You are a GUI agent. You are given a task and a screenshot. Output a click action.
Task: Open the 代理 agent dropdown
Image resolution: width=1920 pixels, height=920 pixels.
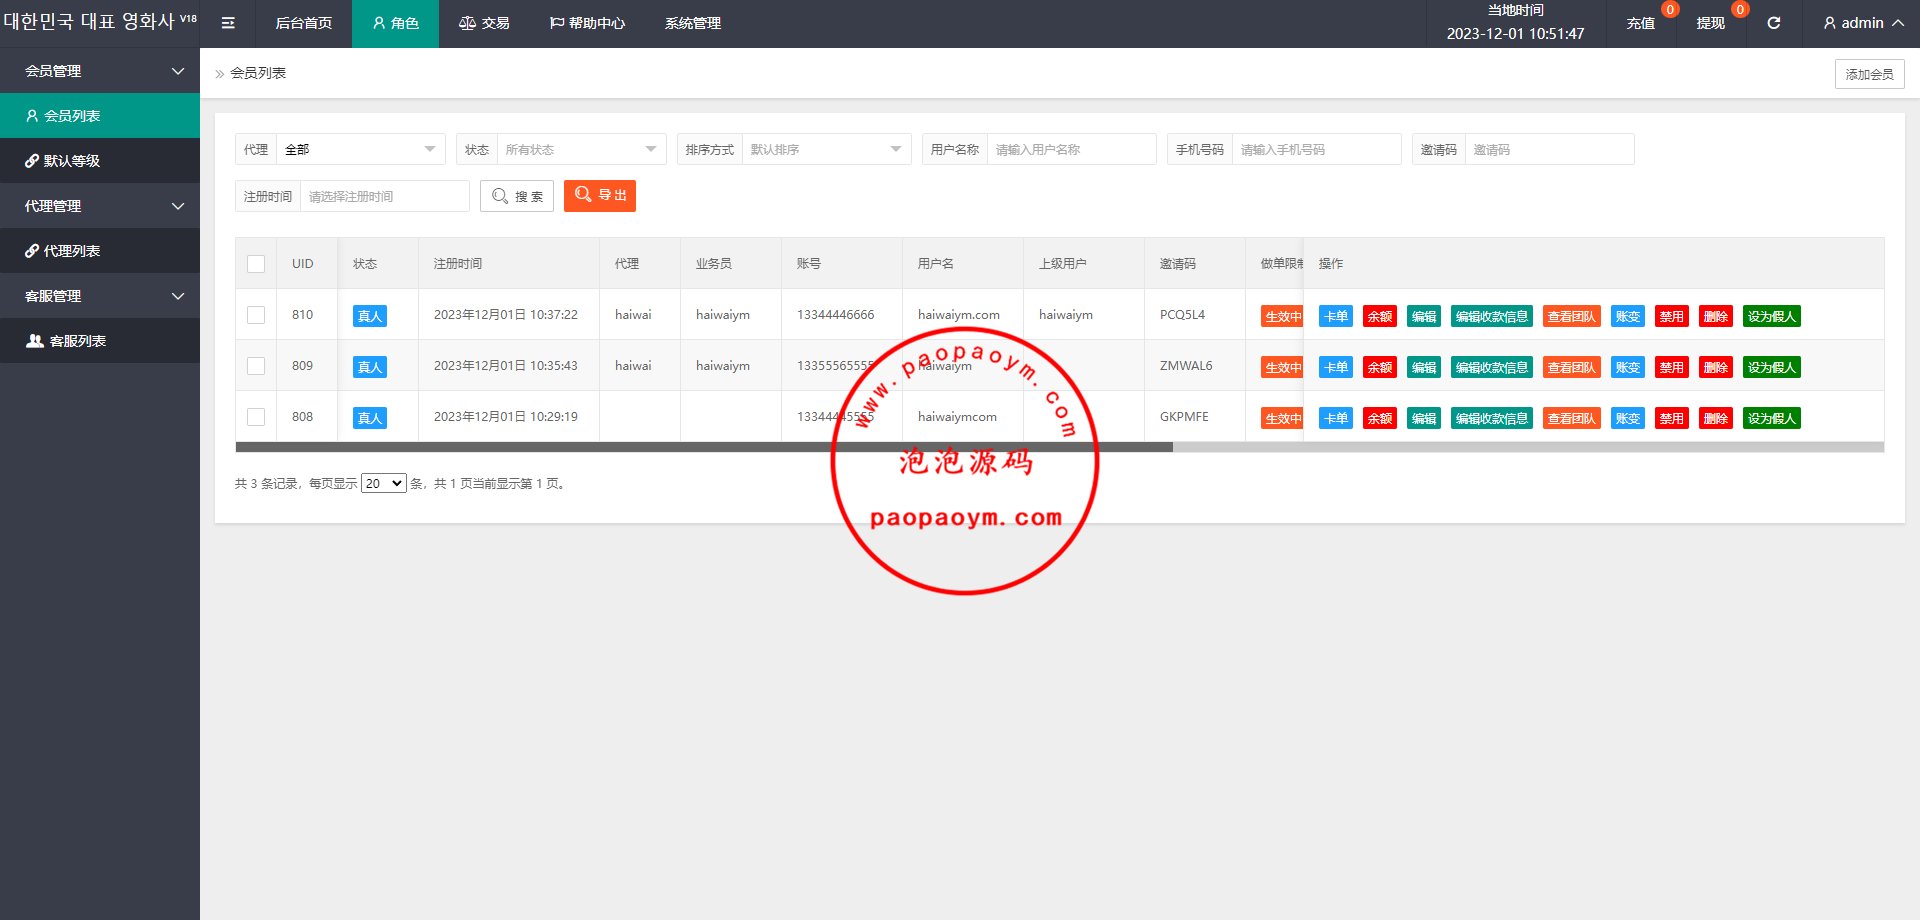pyautogui.click(x=361, y=149)
